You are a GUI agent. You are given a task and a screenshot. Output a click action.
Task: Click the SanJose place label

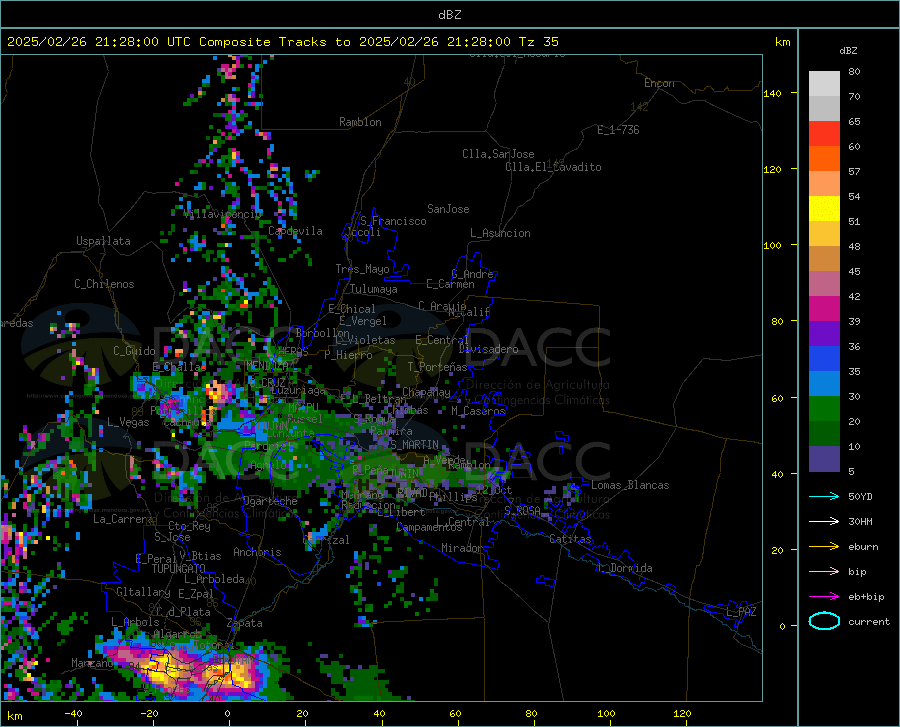(x=448, y=209)
